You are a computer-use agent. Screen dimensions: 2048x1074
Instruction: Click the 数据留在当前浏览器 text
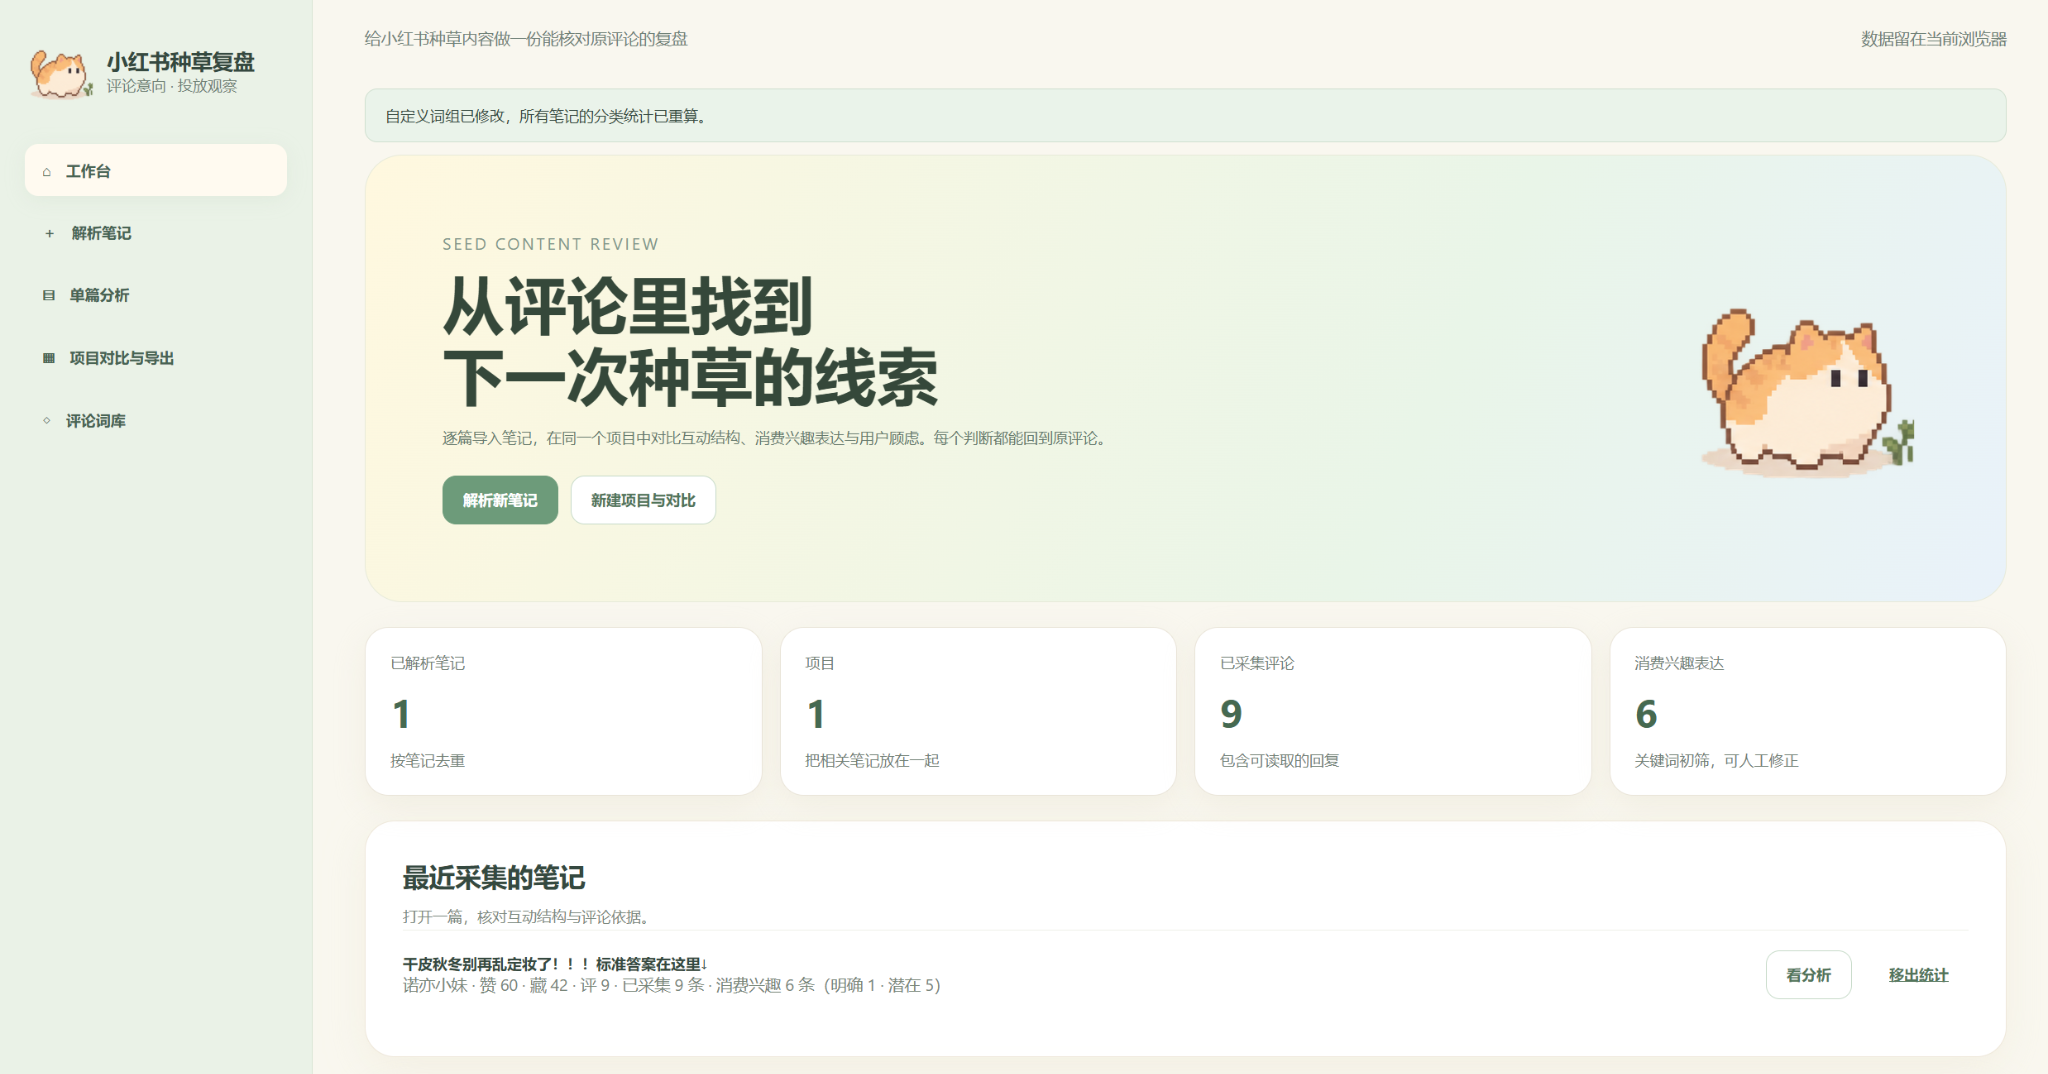[x=1933, y=39]
